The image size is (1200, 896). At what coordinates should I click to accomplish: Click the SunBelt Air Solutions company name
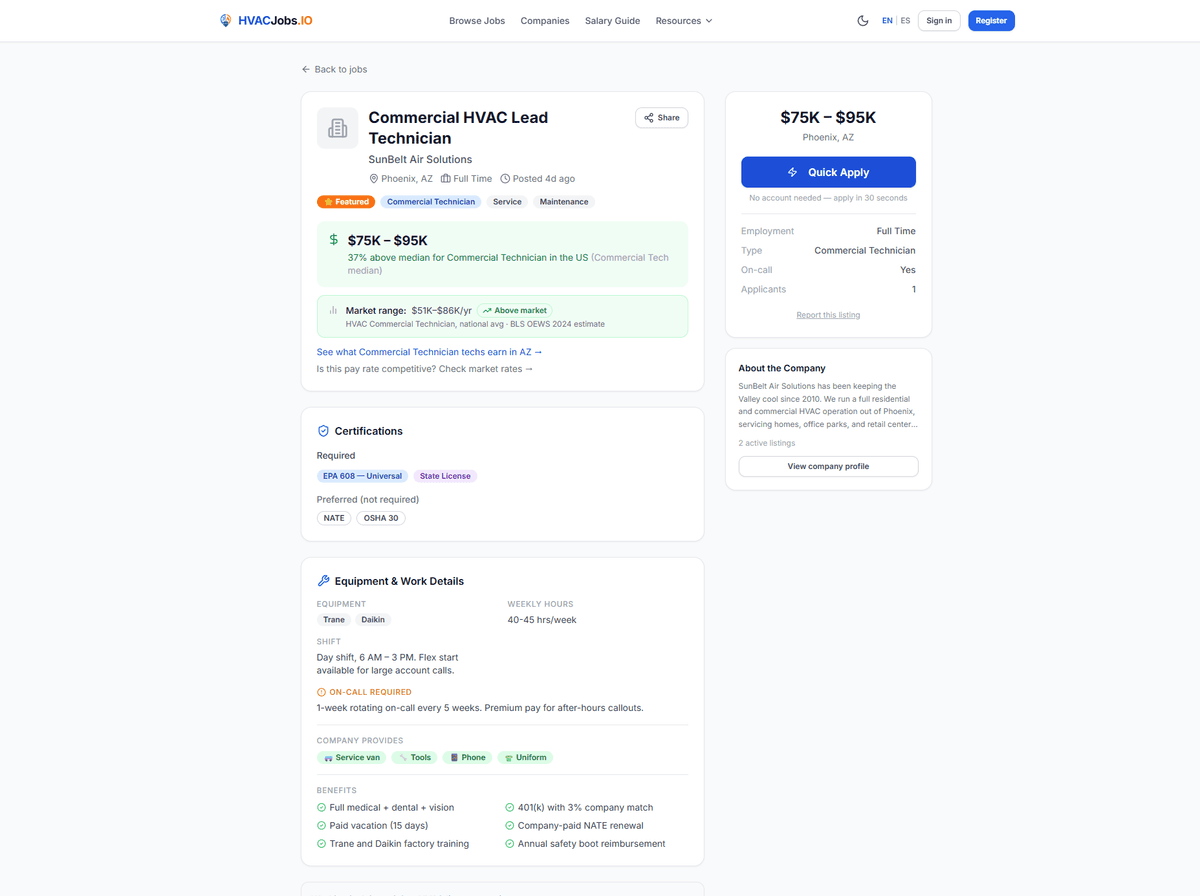[420, 160]
